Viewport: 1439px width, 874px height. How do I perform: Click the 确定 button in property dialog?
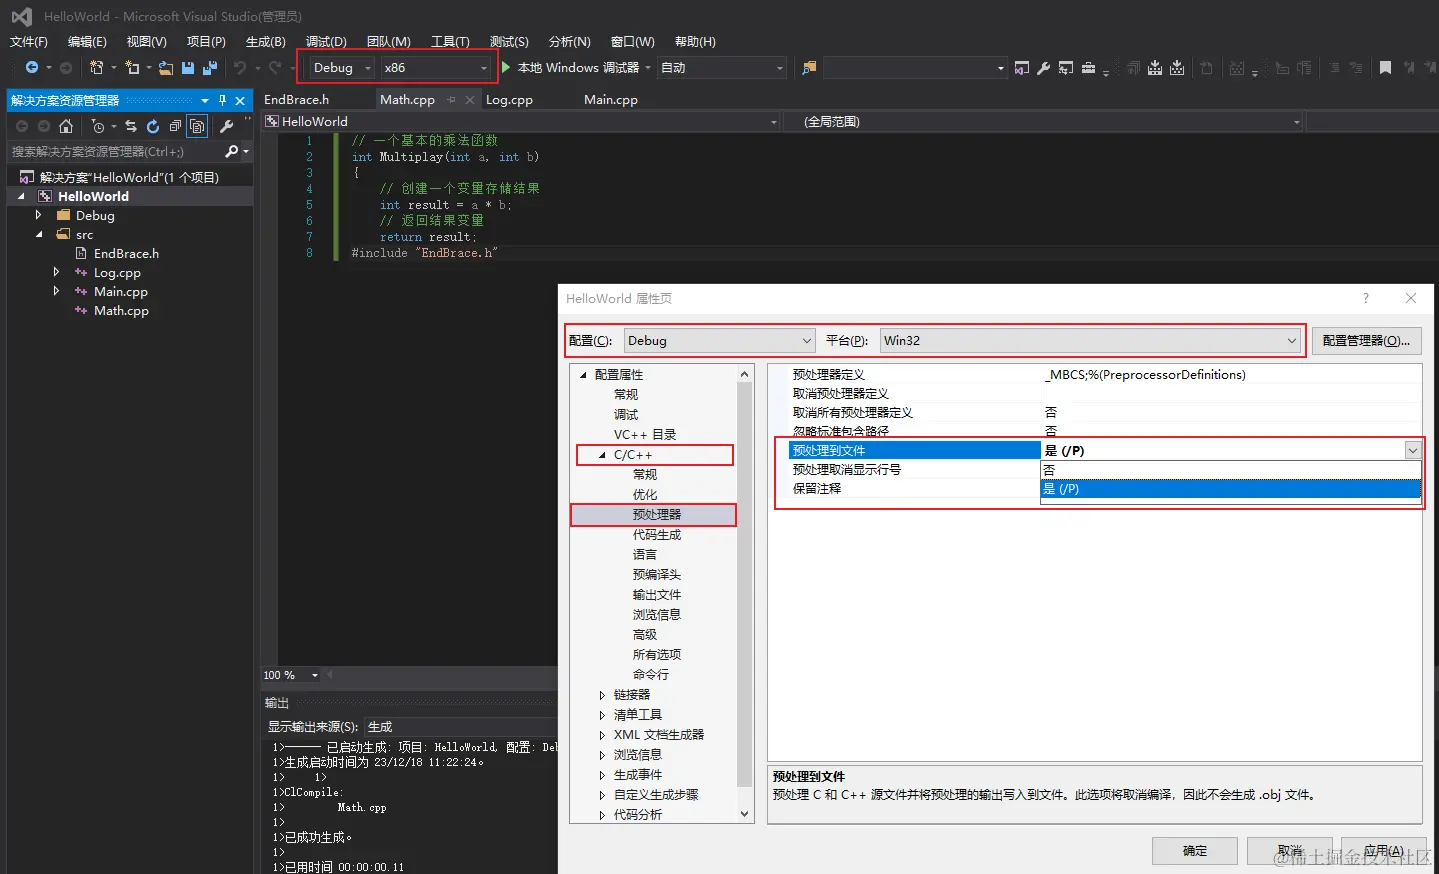pos(1195,851)
